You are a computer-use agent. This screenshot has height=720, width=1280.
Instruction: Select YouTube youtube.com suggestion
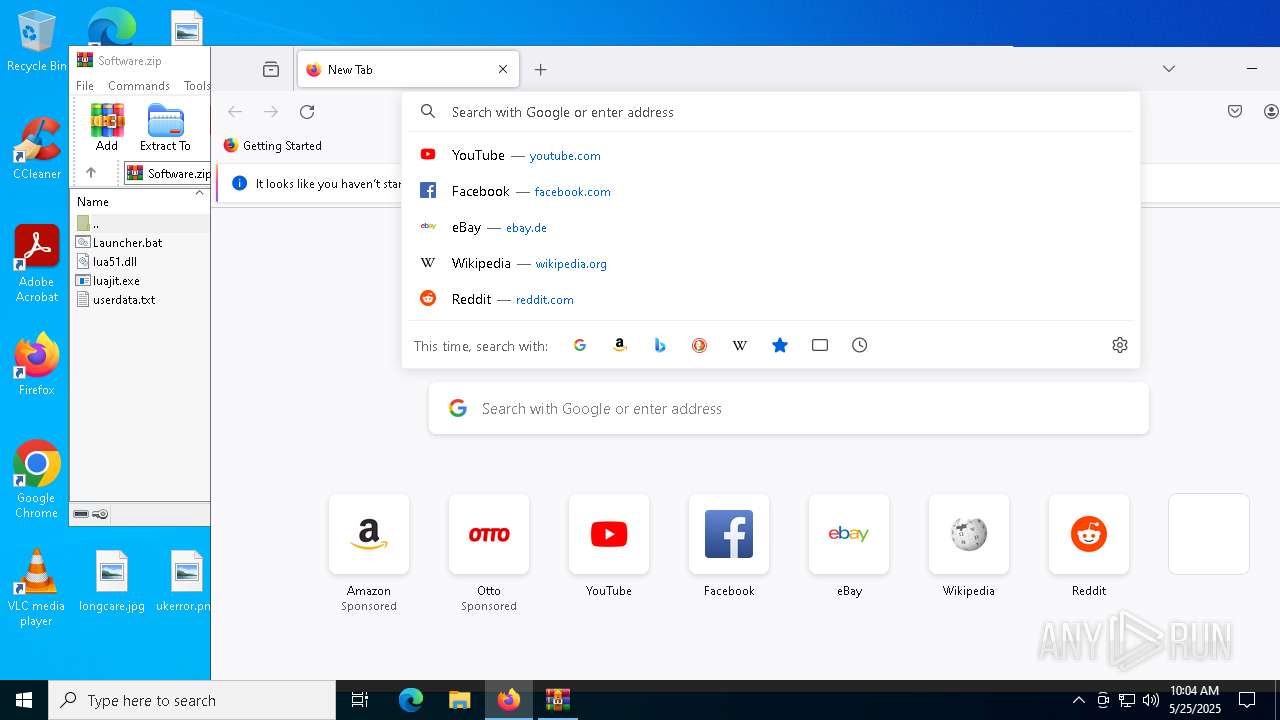click(771, 155)
